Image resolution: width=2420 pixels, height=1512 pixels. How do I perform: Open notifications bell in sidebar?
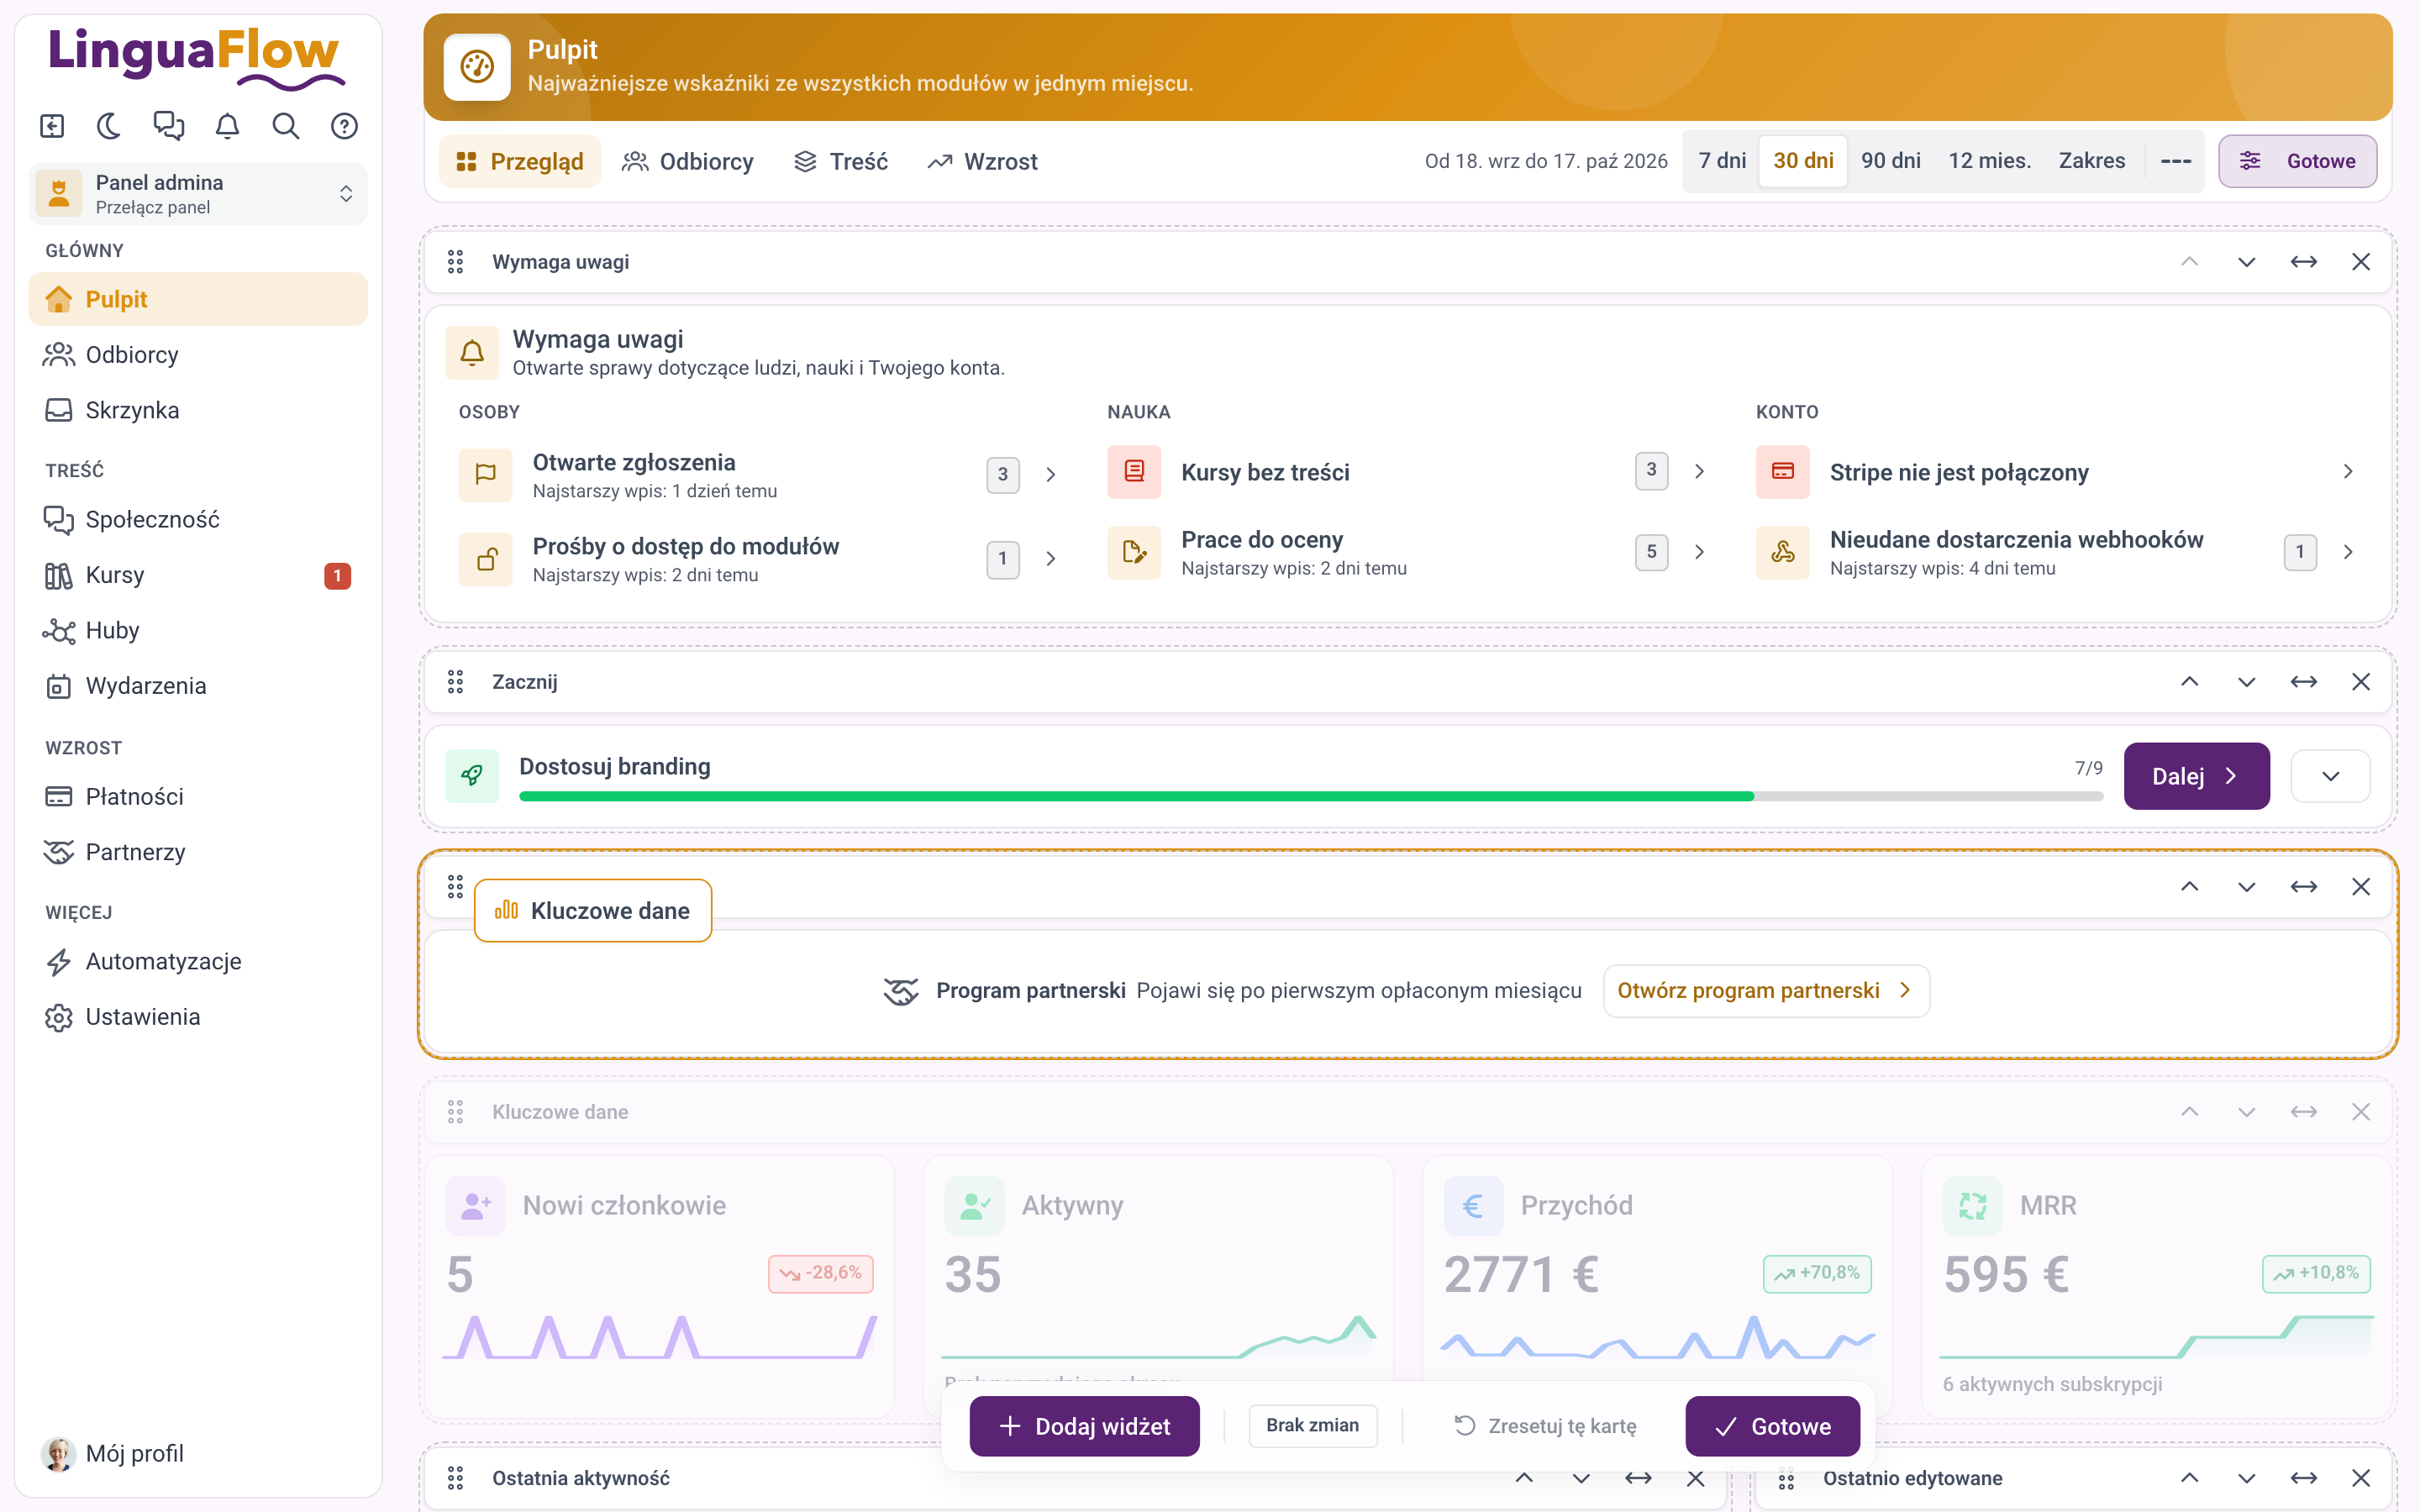227,126
